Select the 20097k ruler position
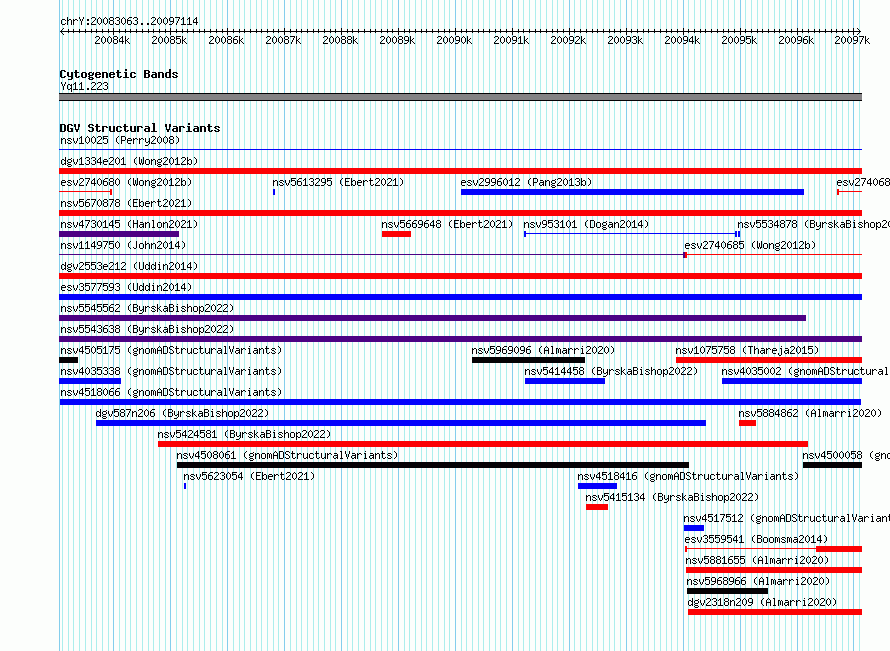The height and width of the screenshot is (651, 890). click(852, 40)
